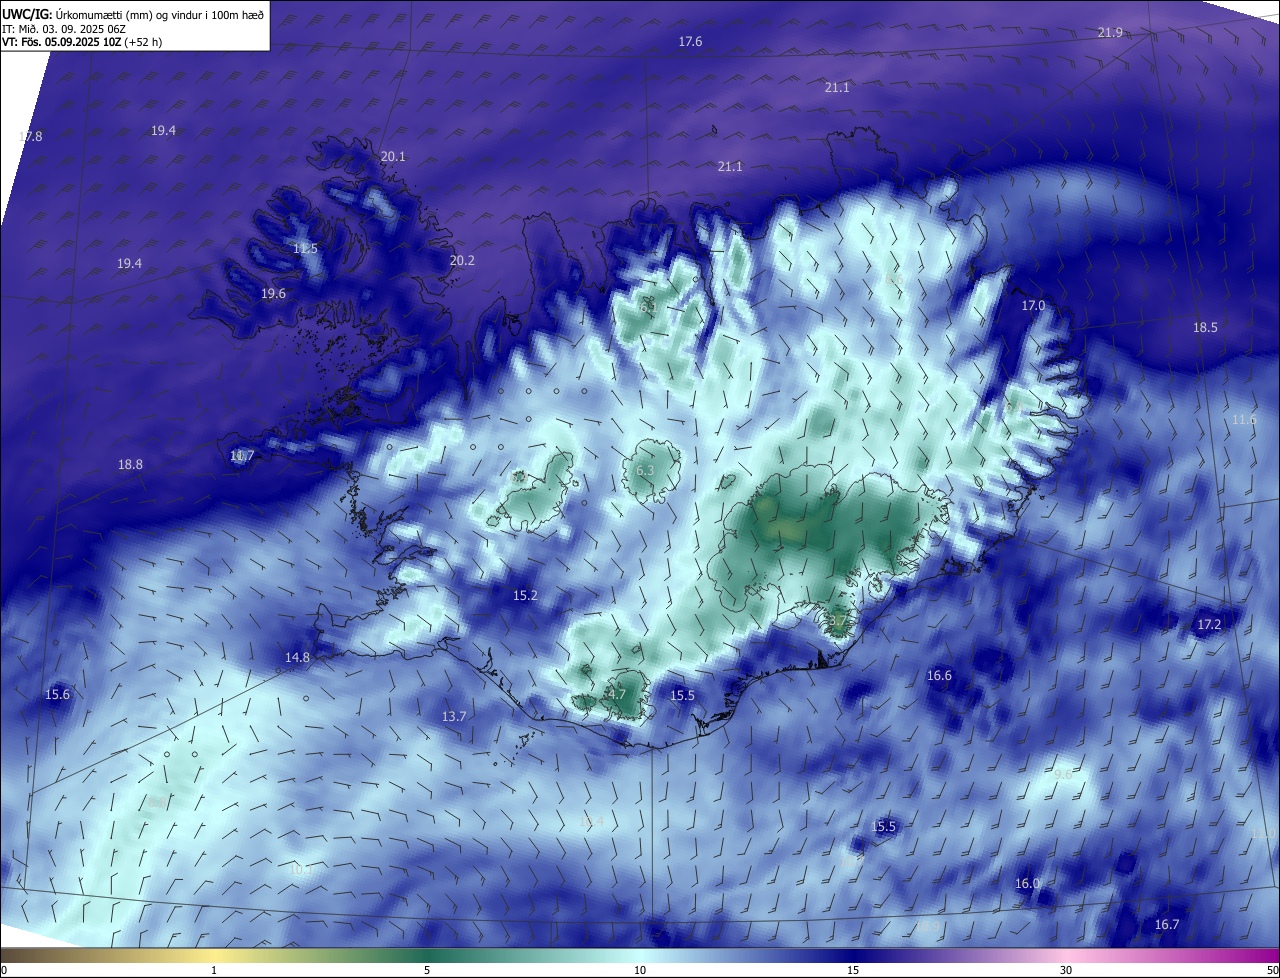1280x978 pixels.
Task: Click the map title 'UWC/IG: Úrkomumætti' line
Action: pyautogui.click(x=133, y=14)
